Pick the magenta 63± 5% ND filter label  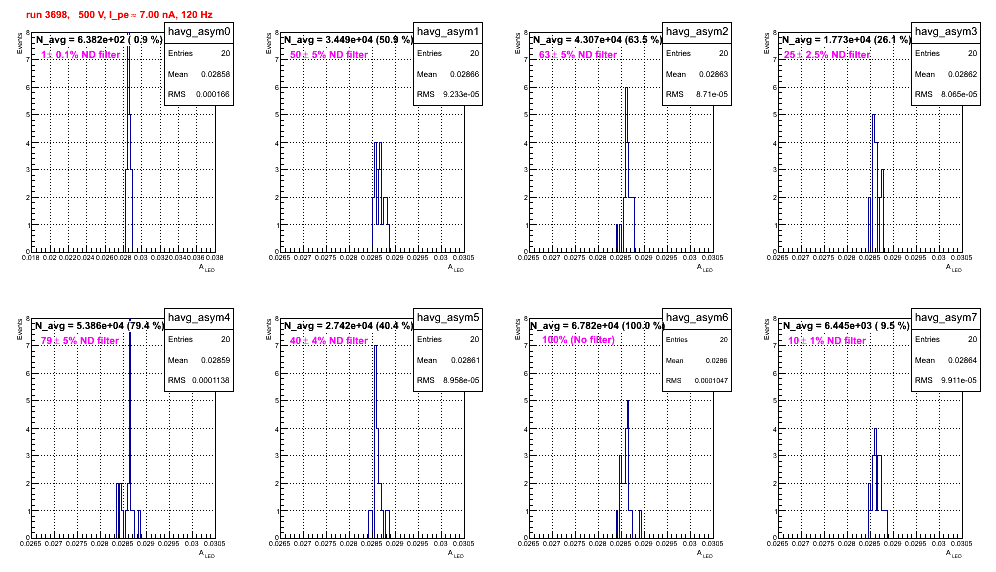(578, 55)
